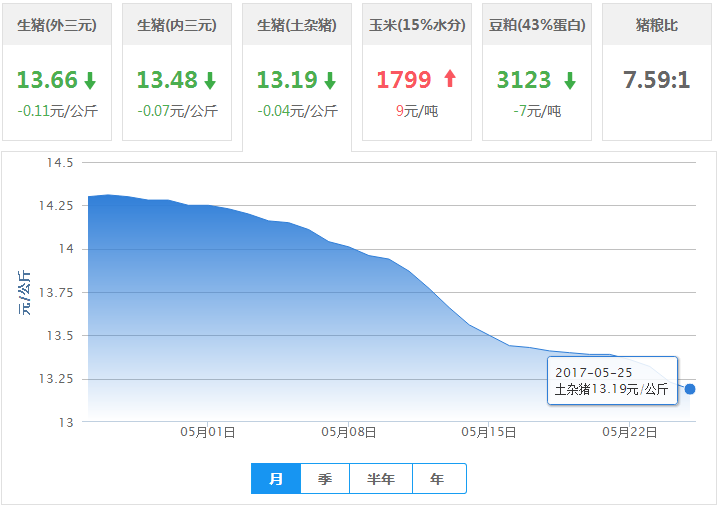Image resolution: width=722 pixels, height=511 pixels.
Task: Switch chart range to 季
Action: pos(325,479)
